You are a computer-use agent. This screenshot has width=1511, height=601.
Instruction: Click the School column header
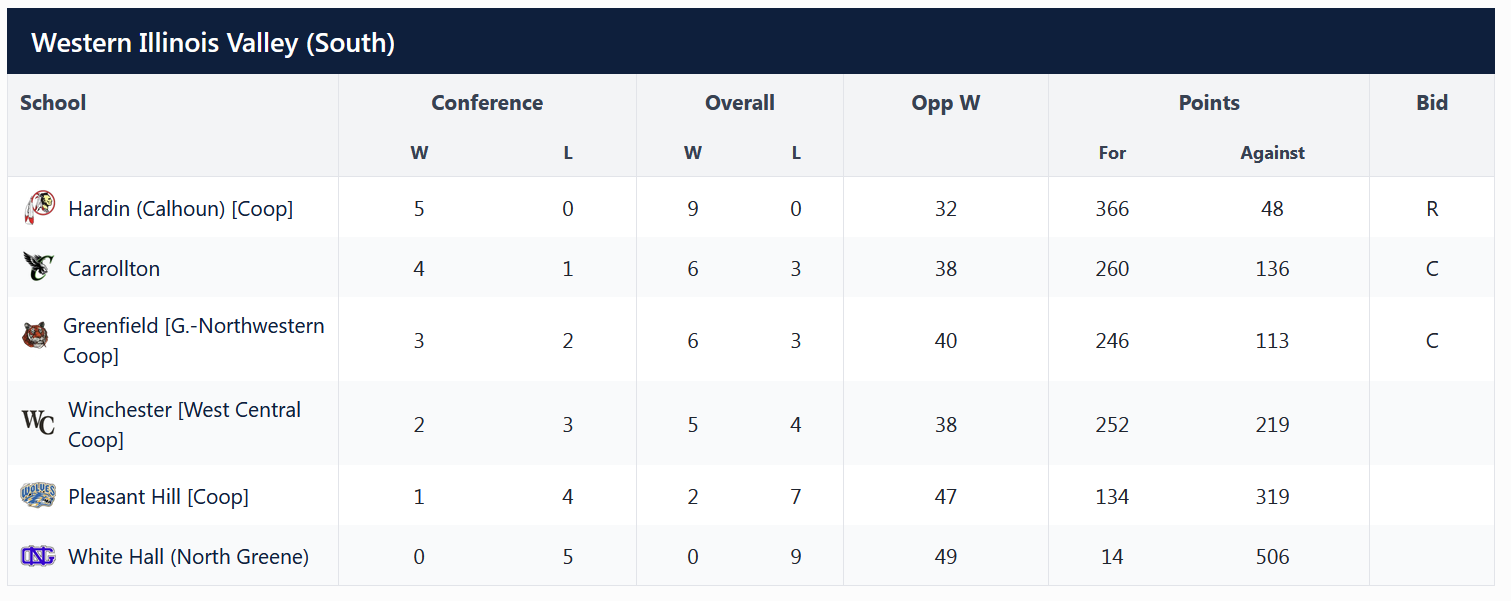53,103
